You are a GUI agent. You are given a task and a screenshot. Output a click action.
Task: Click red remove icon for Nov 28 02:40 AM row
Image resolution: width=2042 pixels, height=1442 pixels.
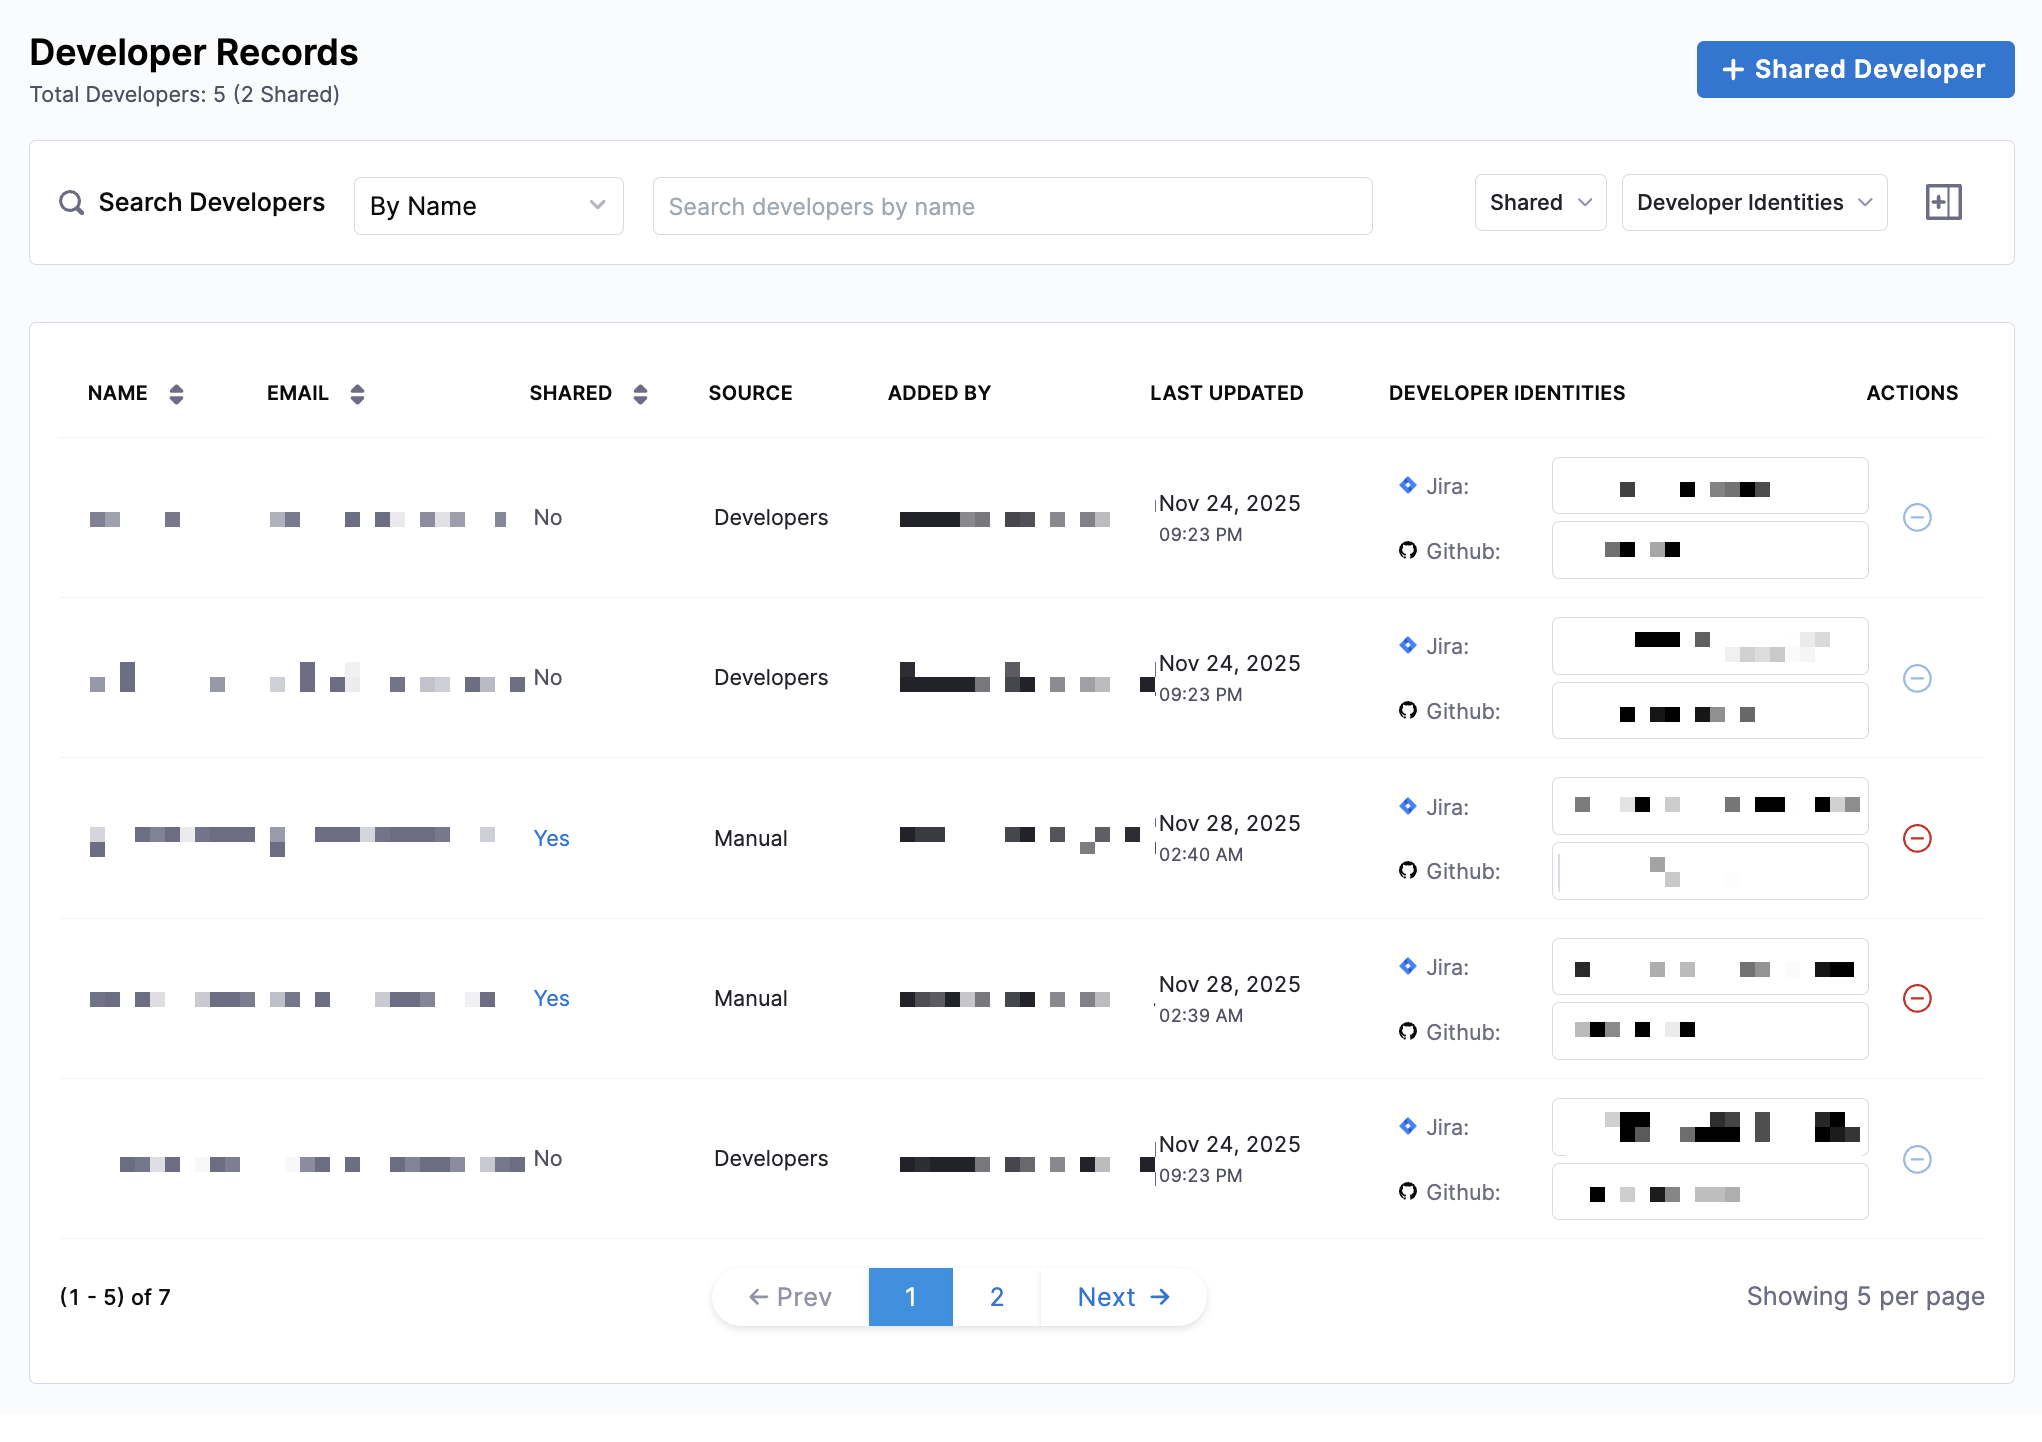point(1916,838)
